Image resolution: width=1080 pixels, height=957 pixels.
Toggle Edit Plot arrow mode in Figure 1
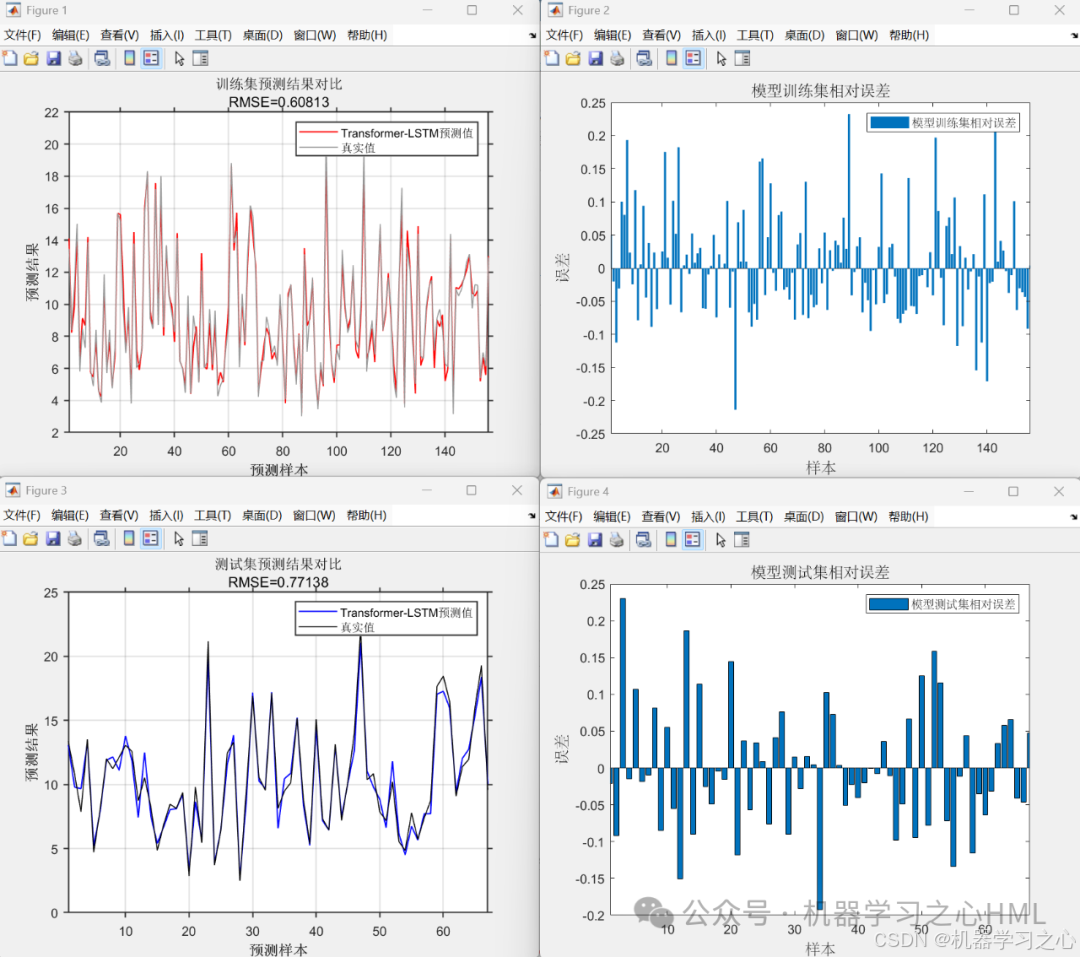pos(180,57)
